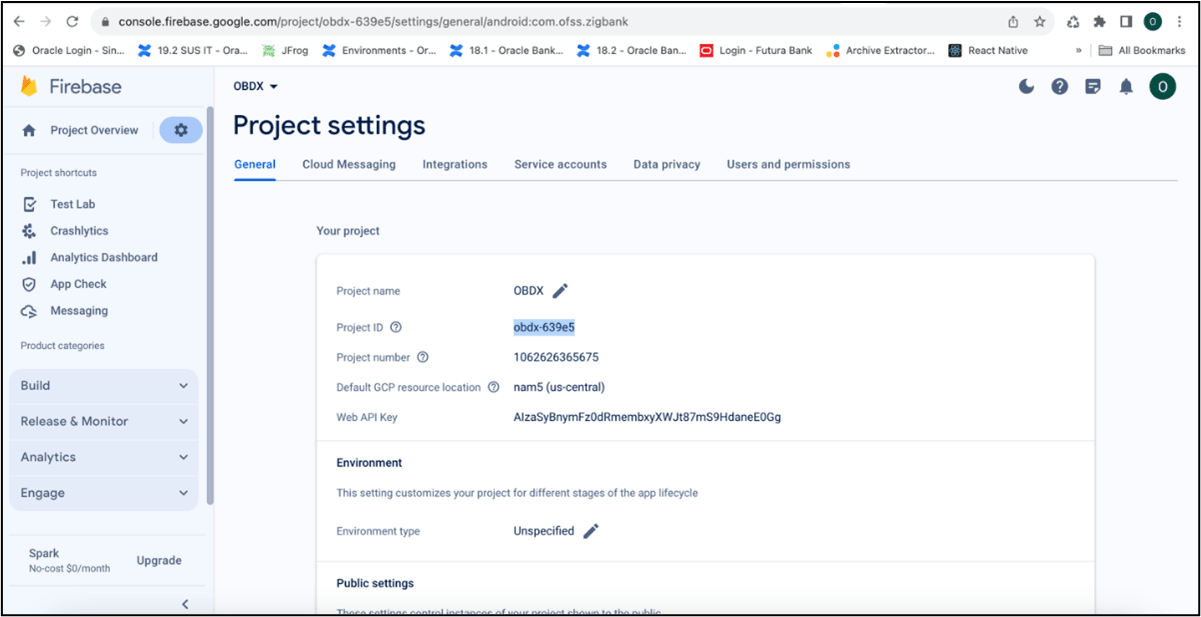Expand the Build category
This screenshot has width=1201, height=617.
pos(104,385)
